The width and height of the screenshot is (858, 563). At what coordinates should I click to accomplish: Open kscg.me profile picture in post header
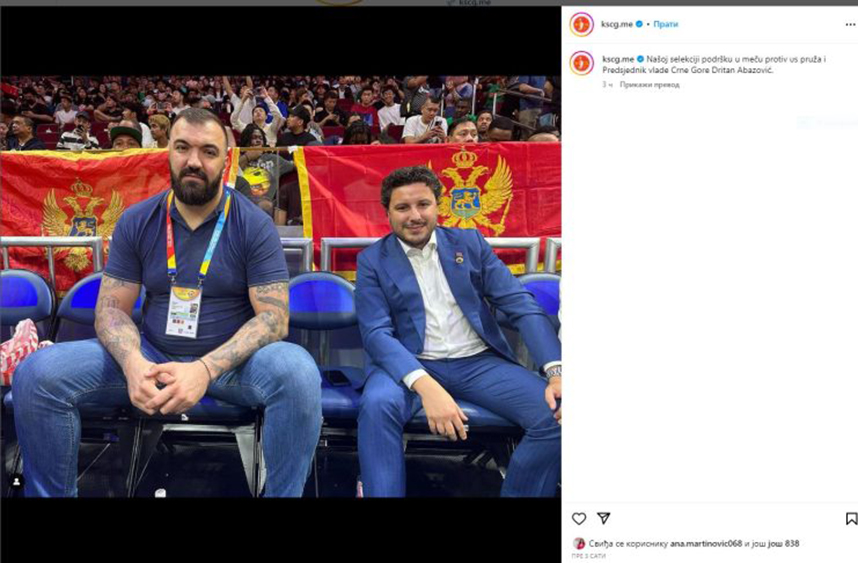[581, 25]
